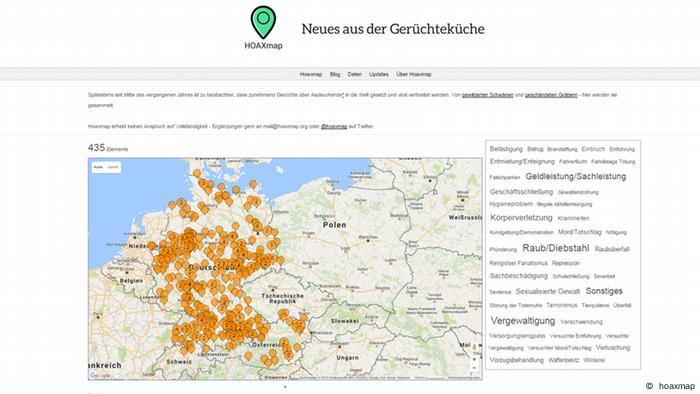The image size is (700, 394).
Task: Select the Geldleistung/Sachleistung tag
Action: [x=575, y=176]
